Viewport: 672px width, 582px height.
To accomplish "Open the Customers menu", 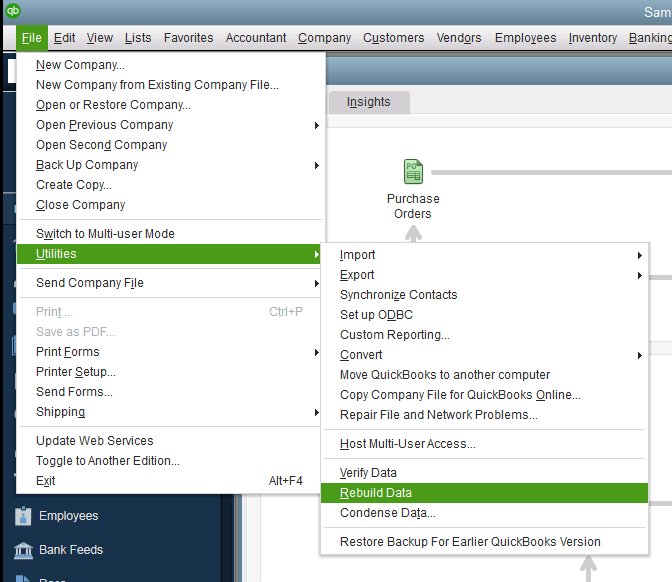I will click(393, 38).
